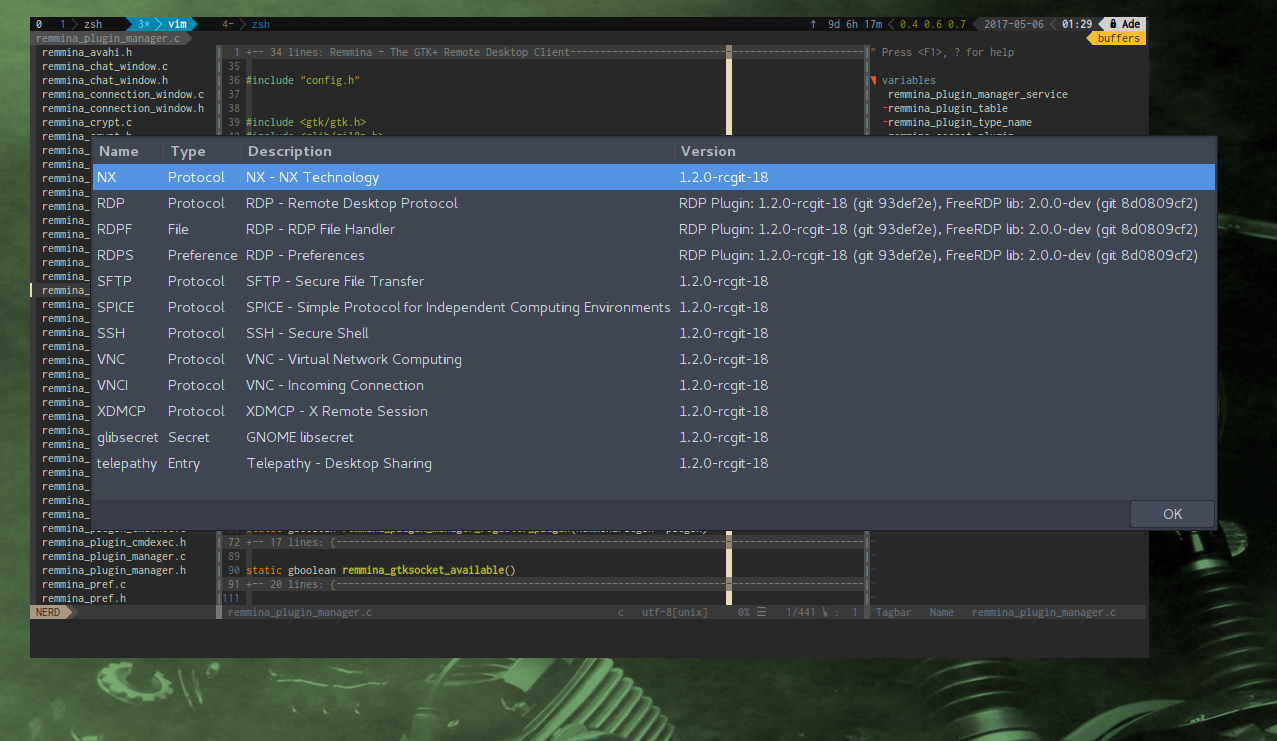Screen dimensions: 1277x741
Task: Select the SPICE protocol plugin row
Action: 458,307
